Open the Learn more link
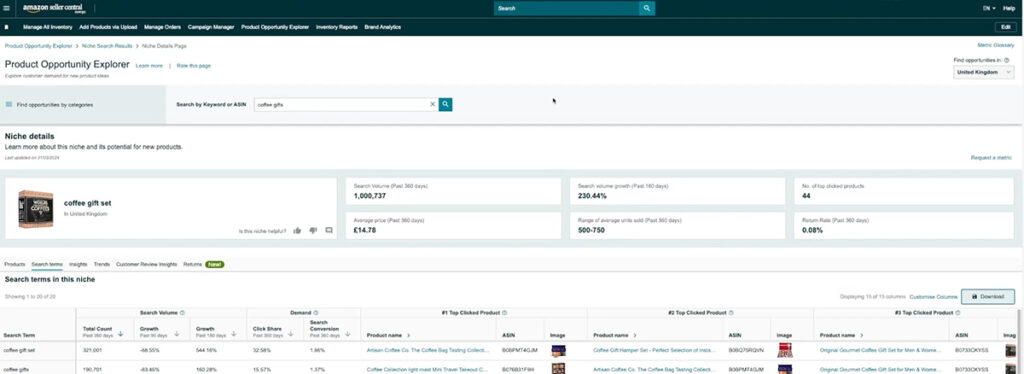The image size is (1024, 374). coord(149,66)
